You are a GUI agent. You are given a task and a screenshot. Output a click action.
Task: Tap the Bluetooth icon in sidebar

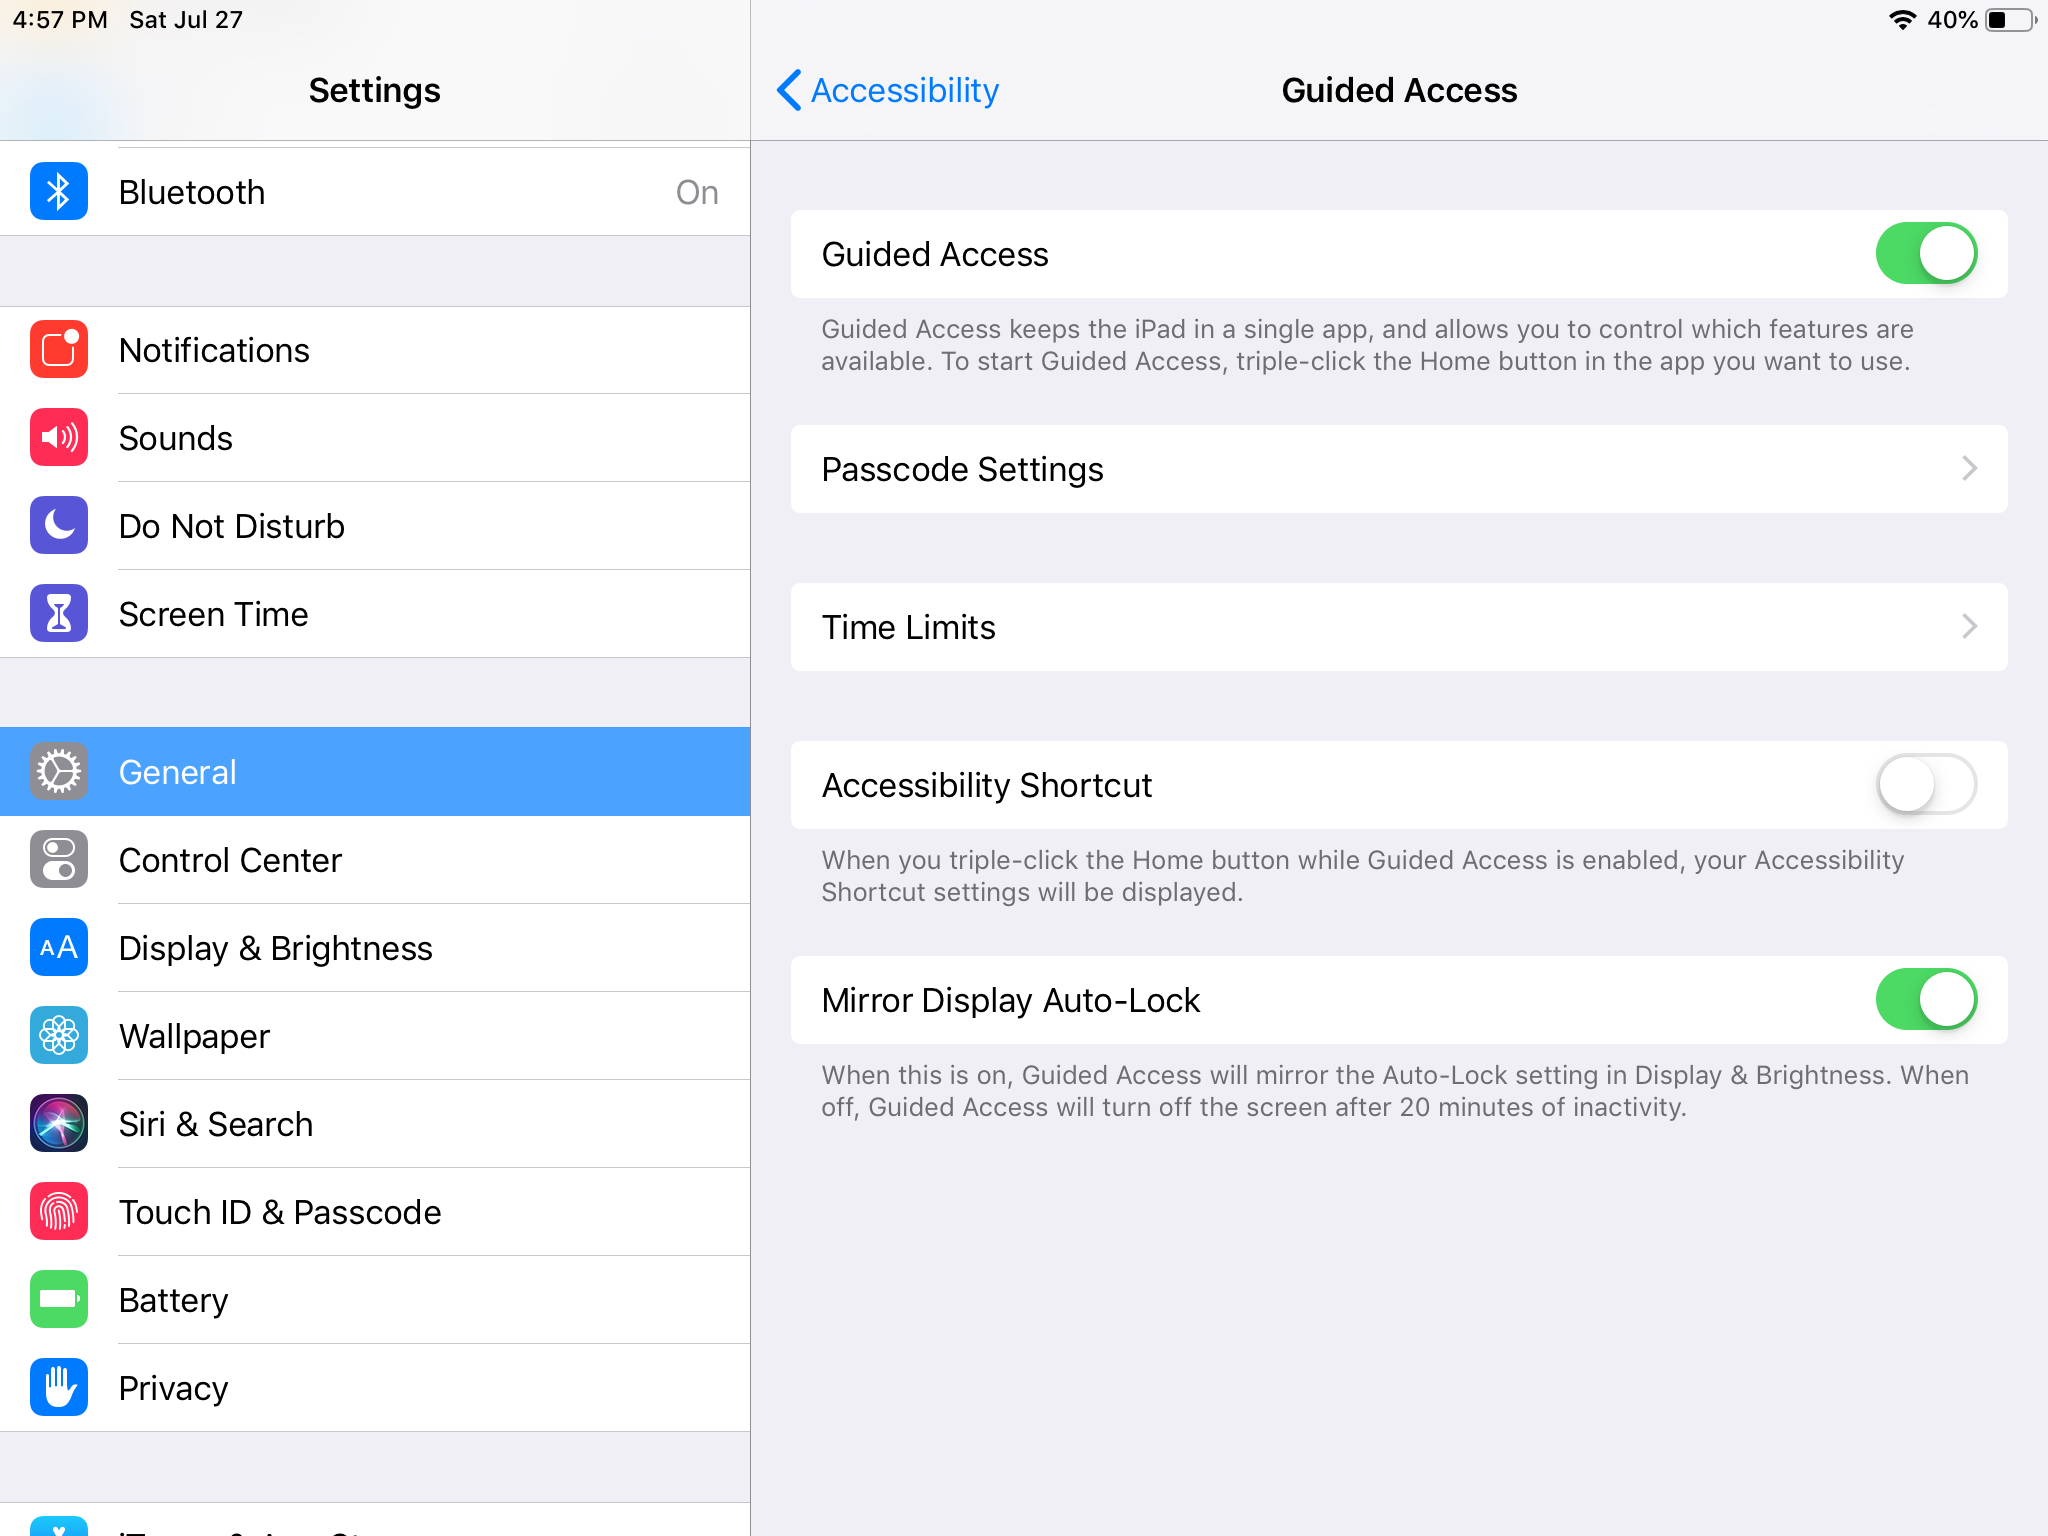click(59, 192)
